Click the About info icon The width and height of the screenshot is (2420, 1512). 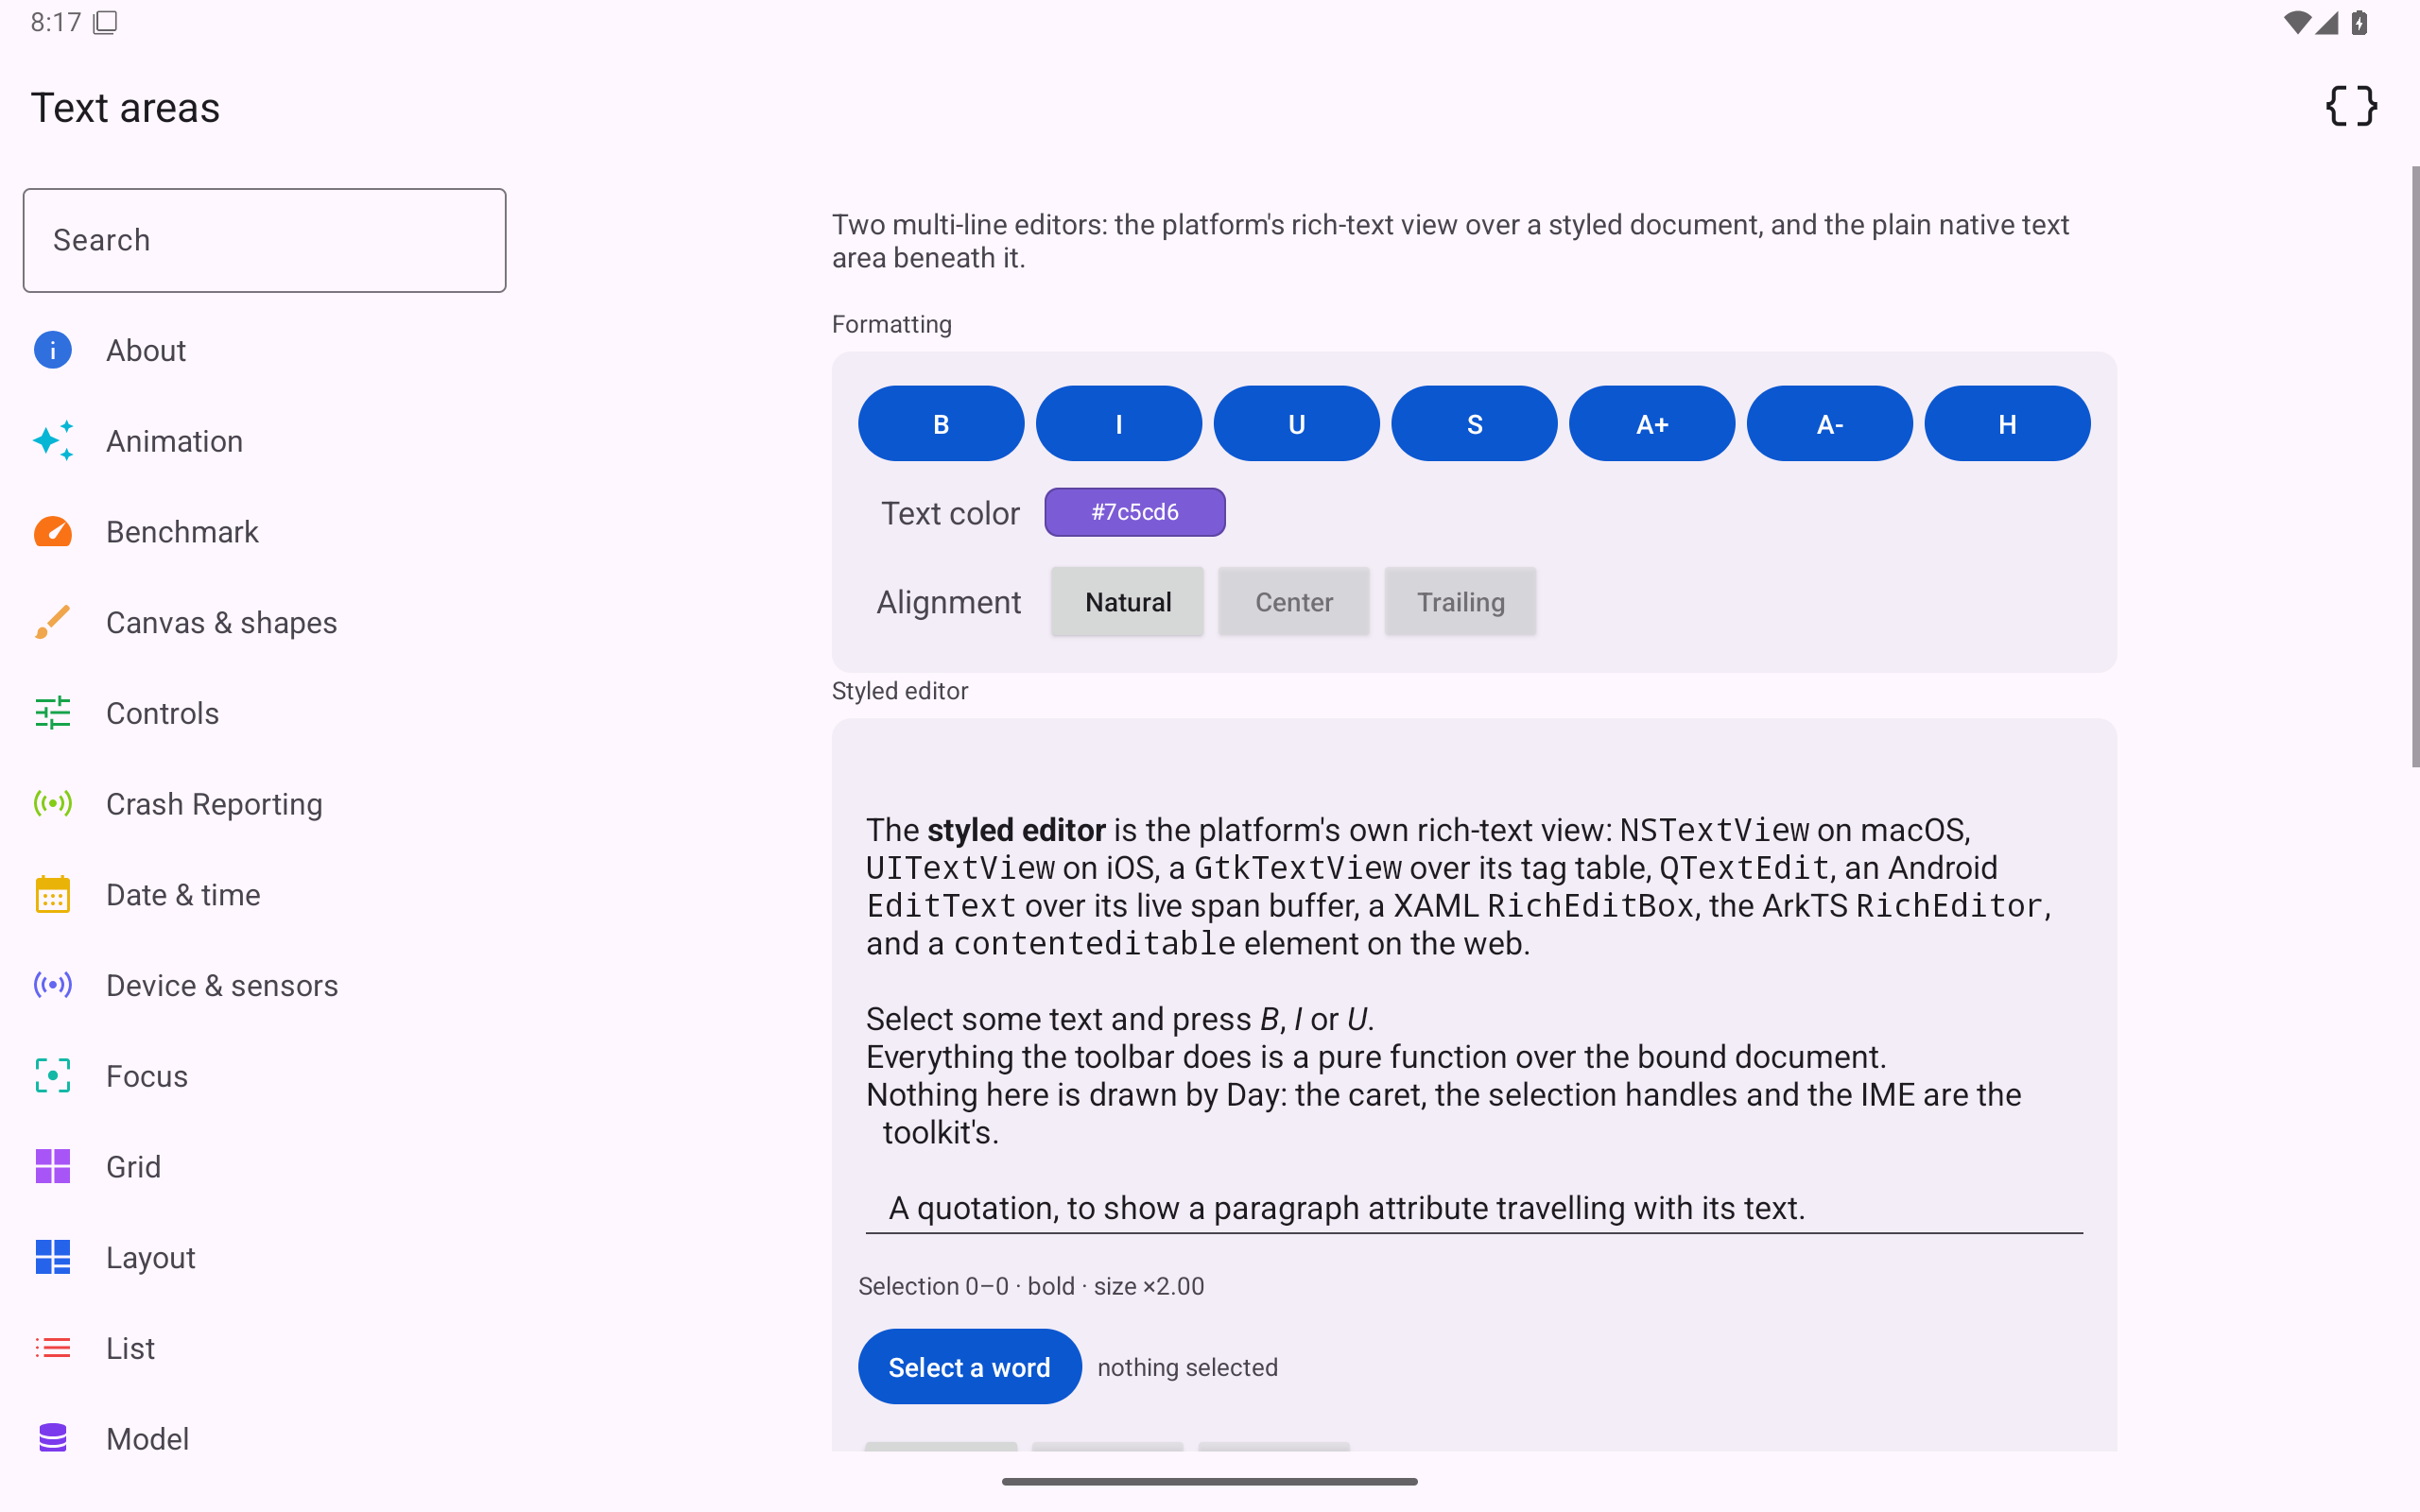(53, 350)
